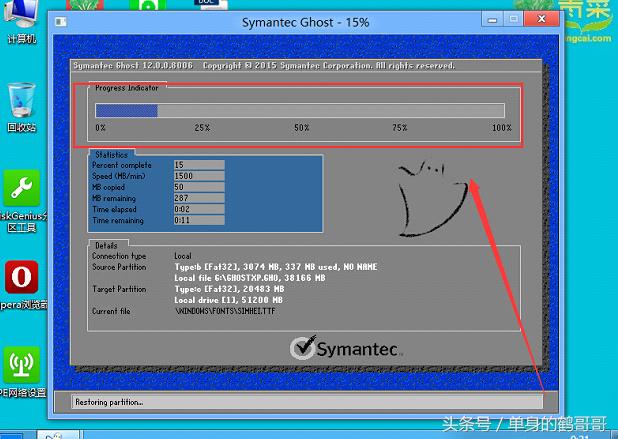Click the Local file G:\GHOSTXP.GHO line
Viewport: 618px width, 439px height.
(x=250, y=278)
